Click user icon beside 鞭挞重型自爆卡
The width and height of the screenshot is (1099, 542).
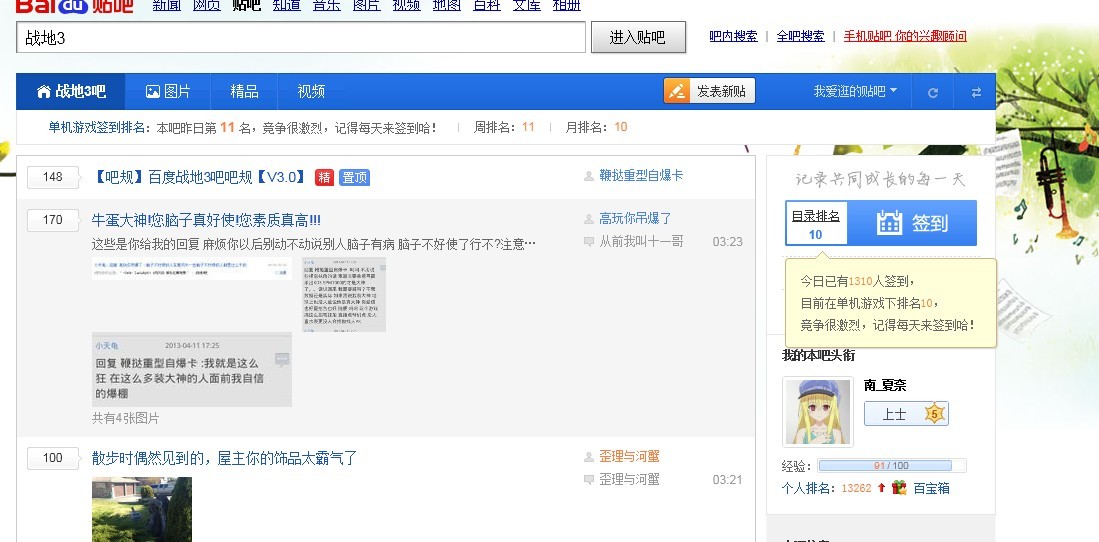point(589,176)
